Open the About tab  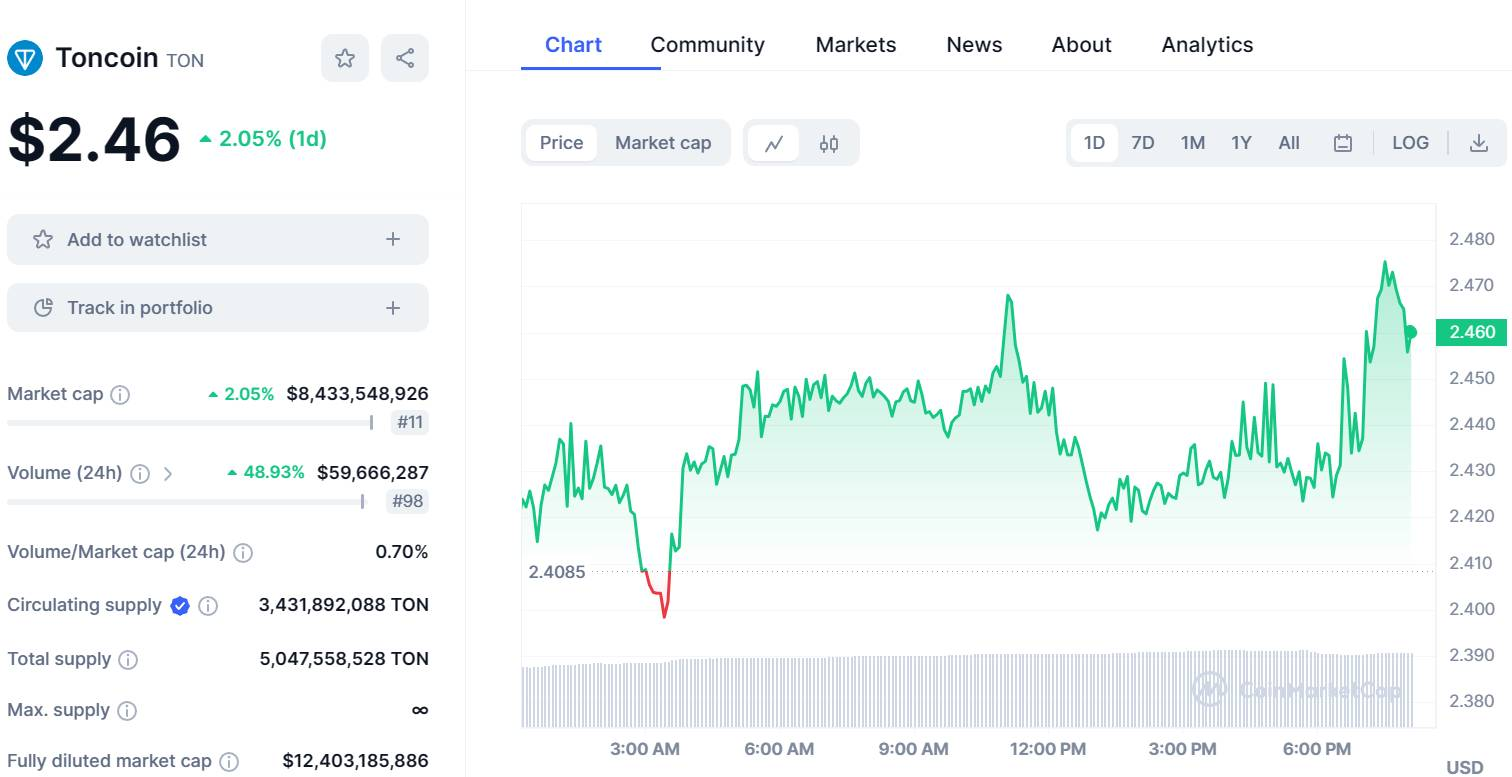pos(1081,45)
